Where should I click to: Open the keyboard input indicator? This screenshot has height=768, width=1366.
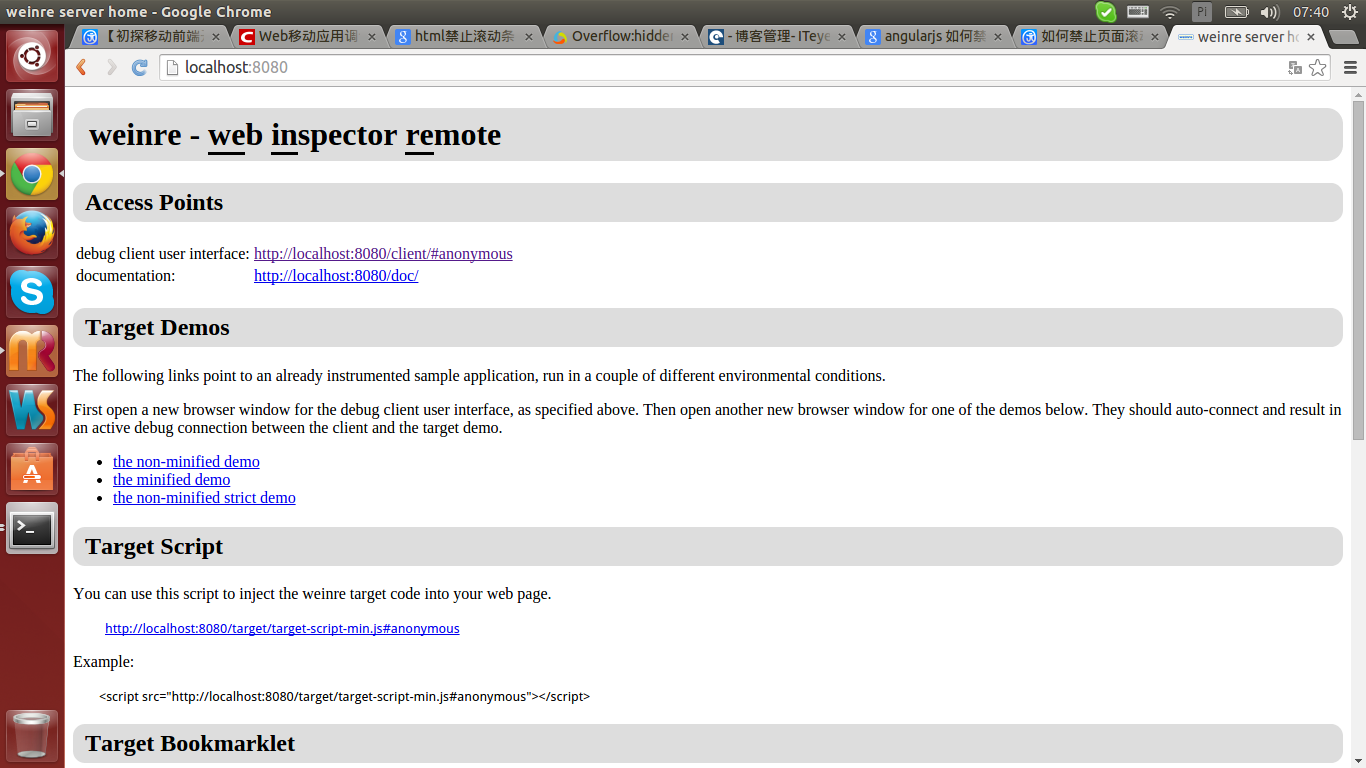coord(1138,12)
